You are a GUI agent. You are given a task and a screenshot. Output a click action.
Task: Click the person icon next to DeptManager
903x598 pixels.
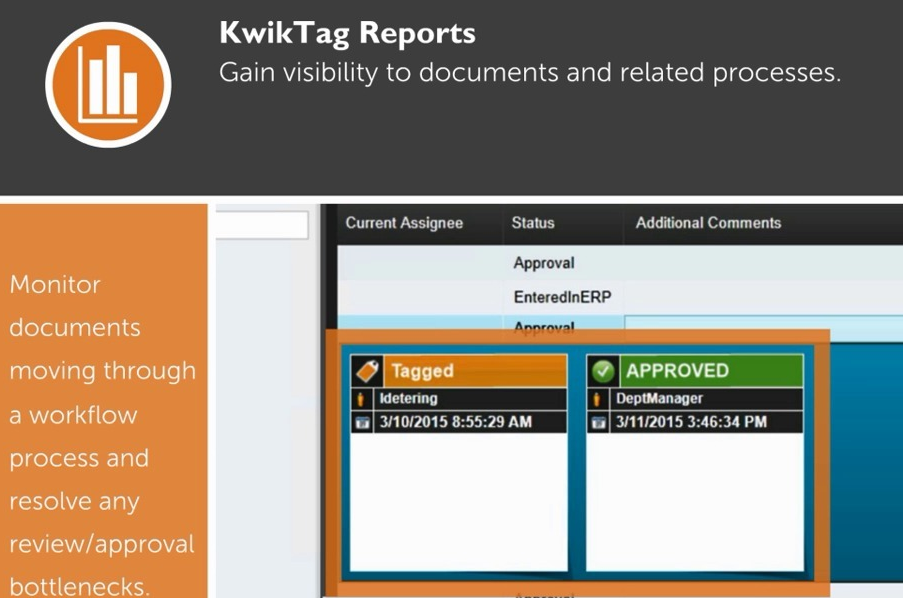(x=597, y=399)
